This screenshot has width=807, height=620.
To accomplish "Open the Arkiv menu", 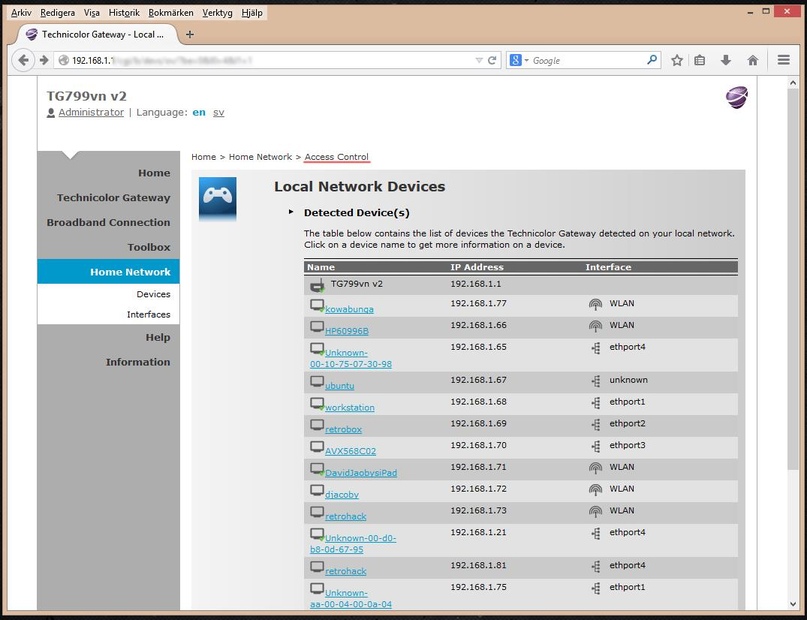I will pos(21,12).
